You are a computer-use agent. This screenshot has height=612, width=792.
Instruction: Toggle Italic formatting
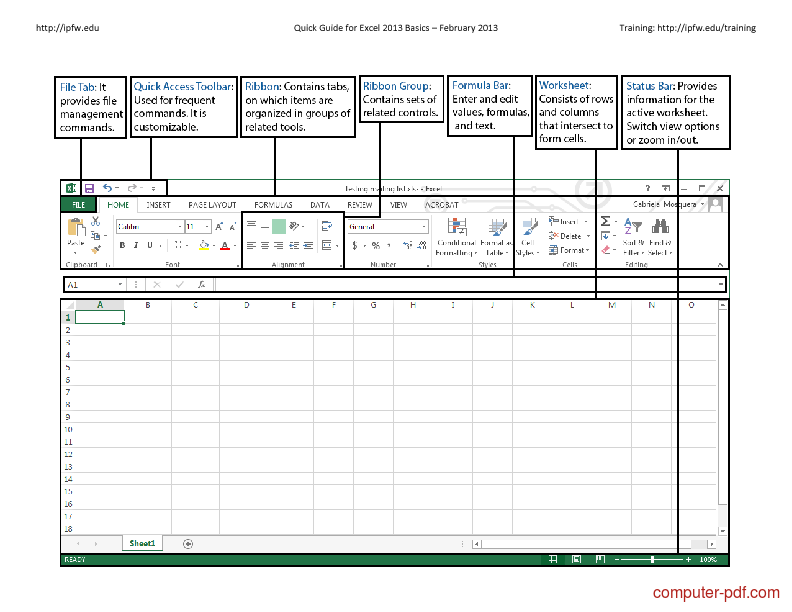[136, 245]
